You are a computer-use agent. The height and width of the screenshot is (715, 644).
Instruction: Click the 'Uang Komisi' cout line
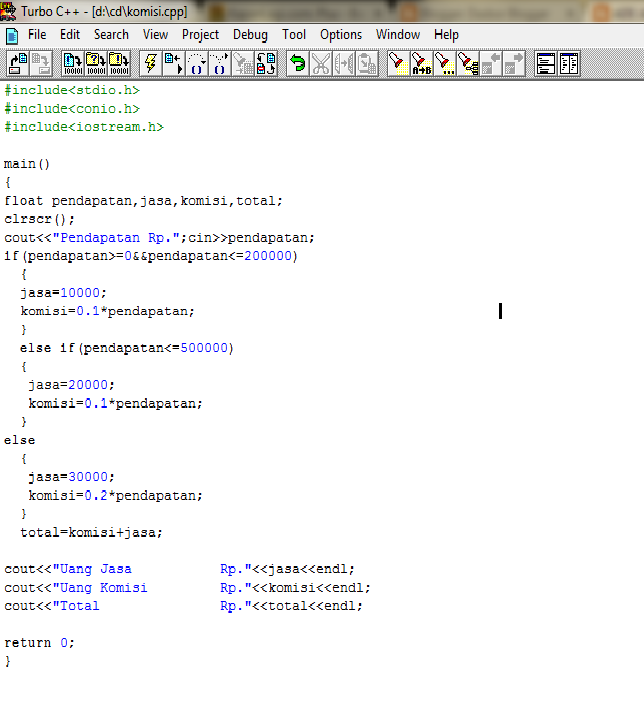click(x=187, y=588)
